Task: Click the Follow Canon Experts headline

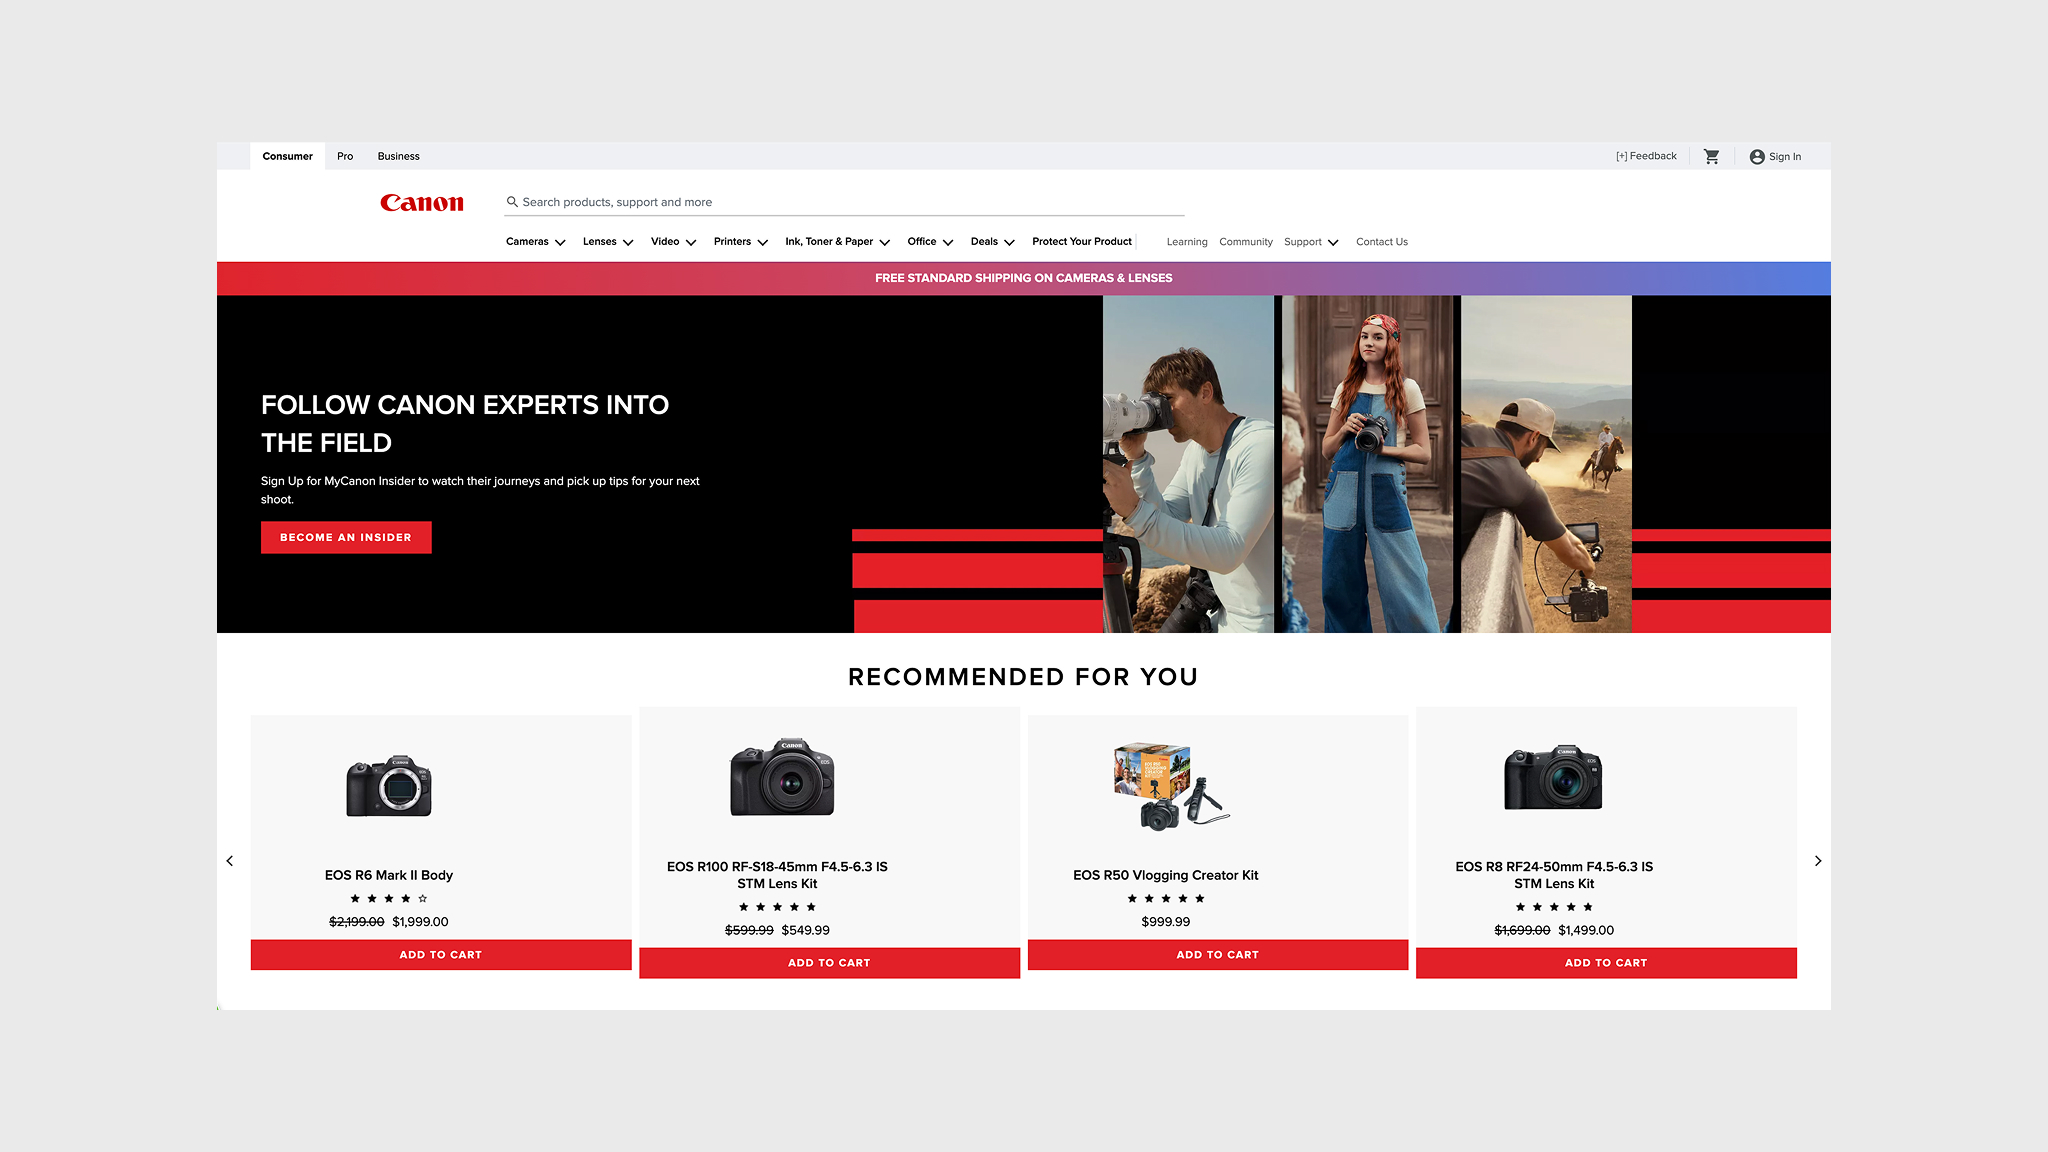Action: (465, 424)
